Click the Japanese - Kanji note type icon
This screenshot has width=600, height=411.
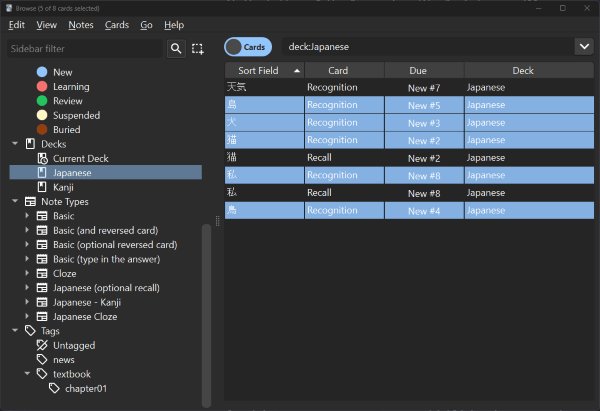(x=42, y=302)
